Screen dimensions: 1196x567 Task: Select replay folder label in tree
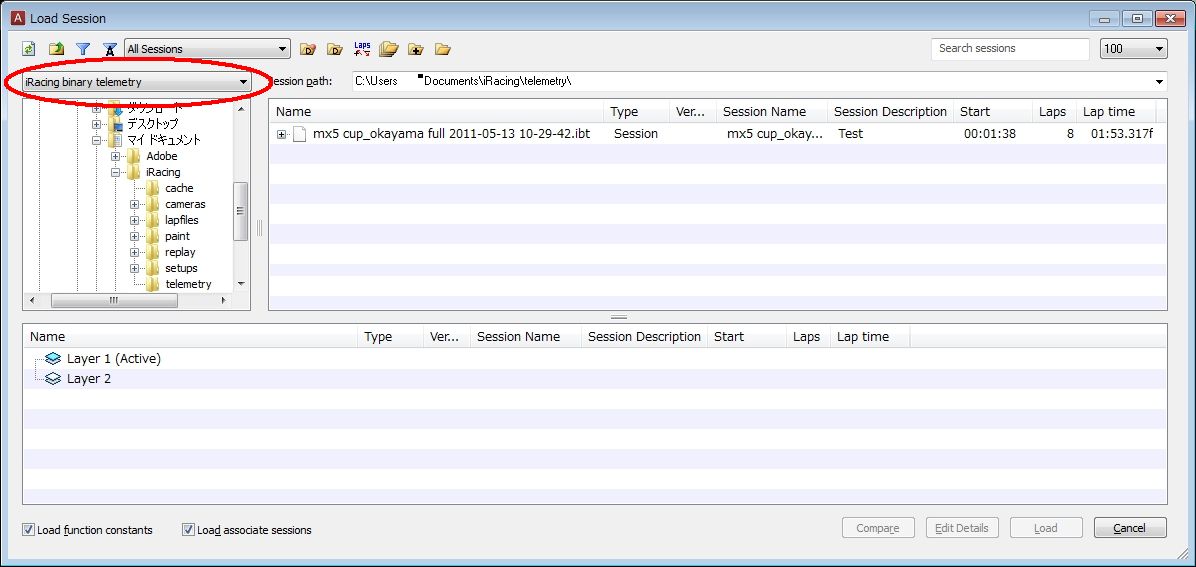[180, 253]
